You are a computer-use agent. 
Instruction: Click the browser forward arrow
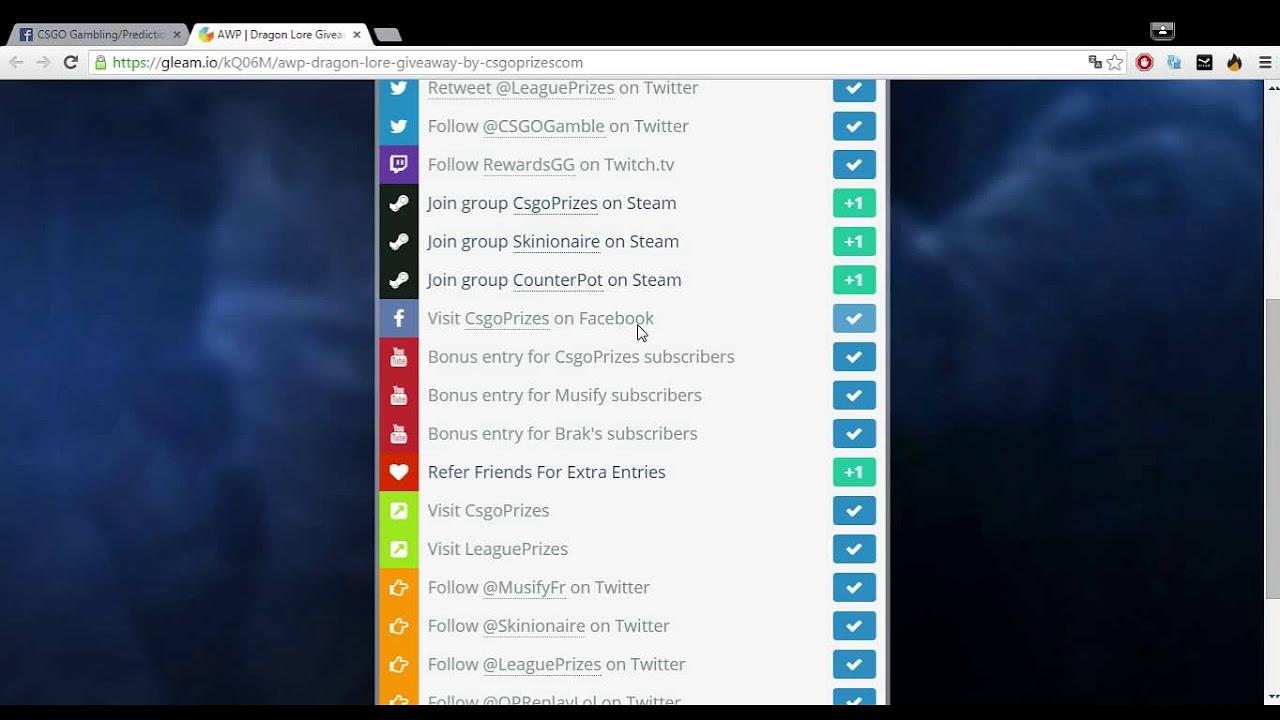click(43, 62)
